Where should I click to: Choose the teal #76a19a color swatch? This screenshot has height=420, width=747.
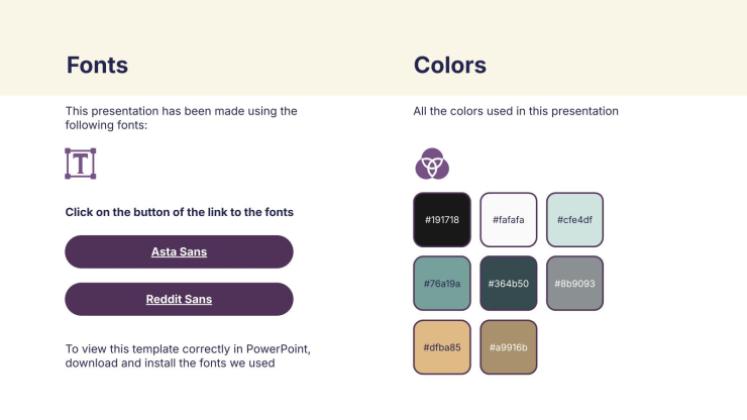click(441, 283)
